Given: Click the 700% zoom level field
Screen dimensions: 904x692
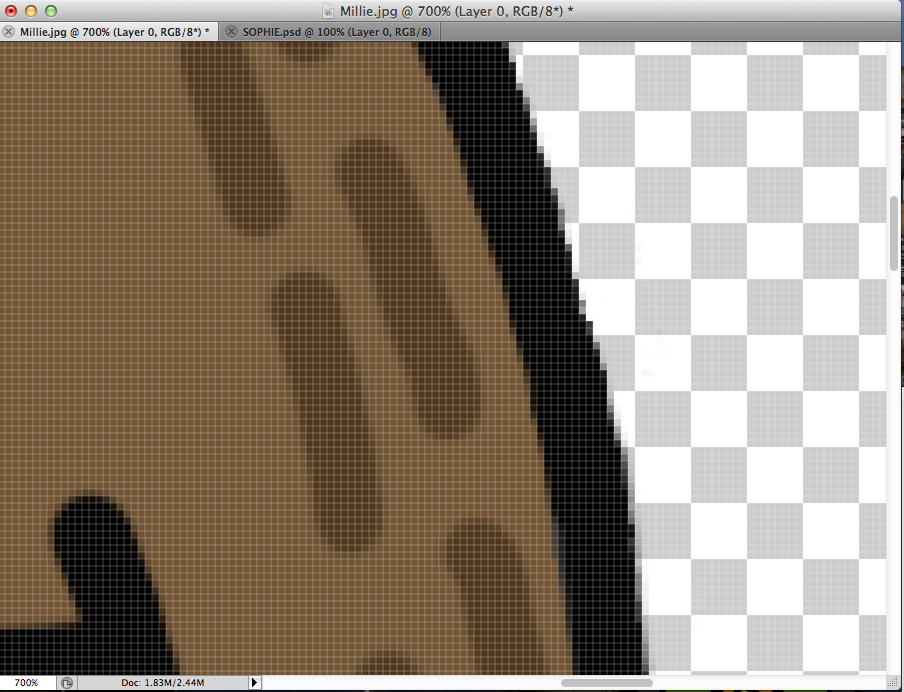Looking at the screenshot, I should [x=27, y=683].
